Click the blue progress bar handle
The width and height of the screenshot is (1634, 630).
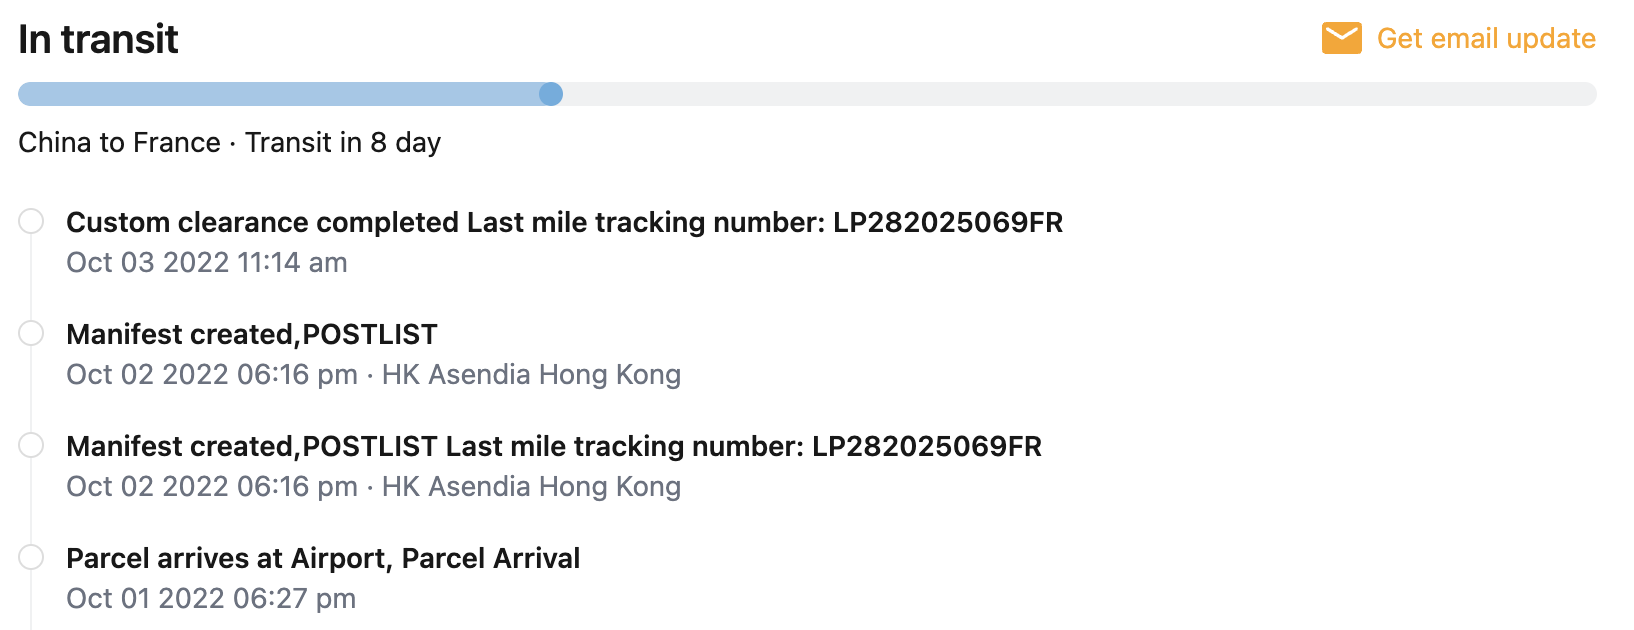tap(551, 94)
